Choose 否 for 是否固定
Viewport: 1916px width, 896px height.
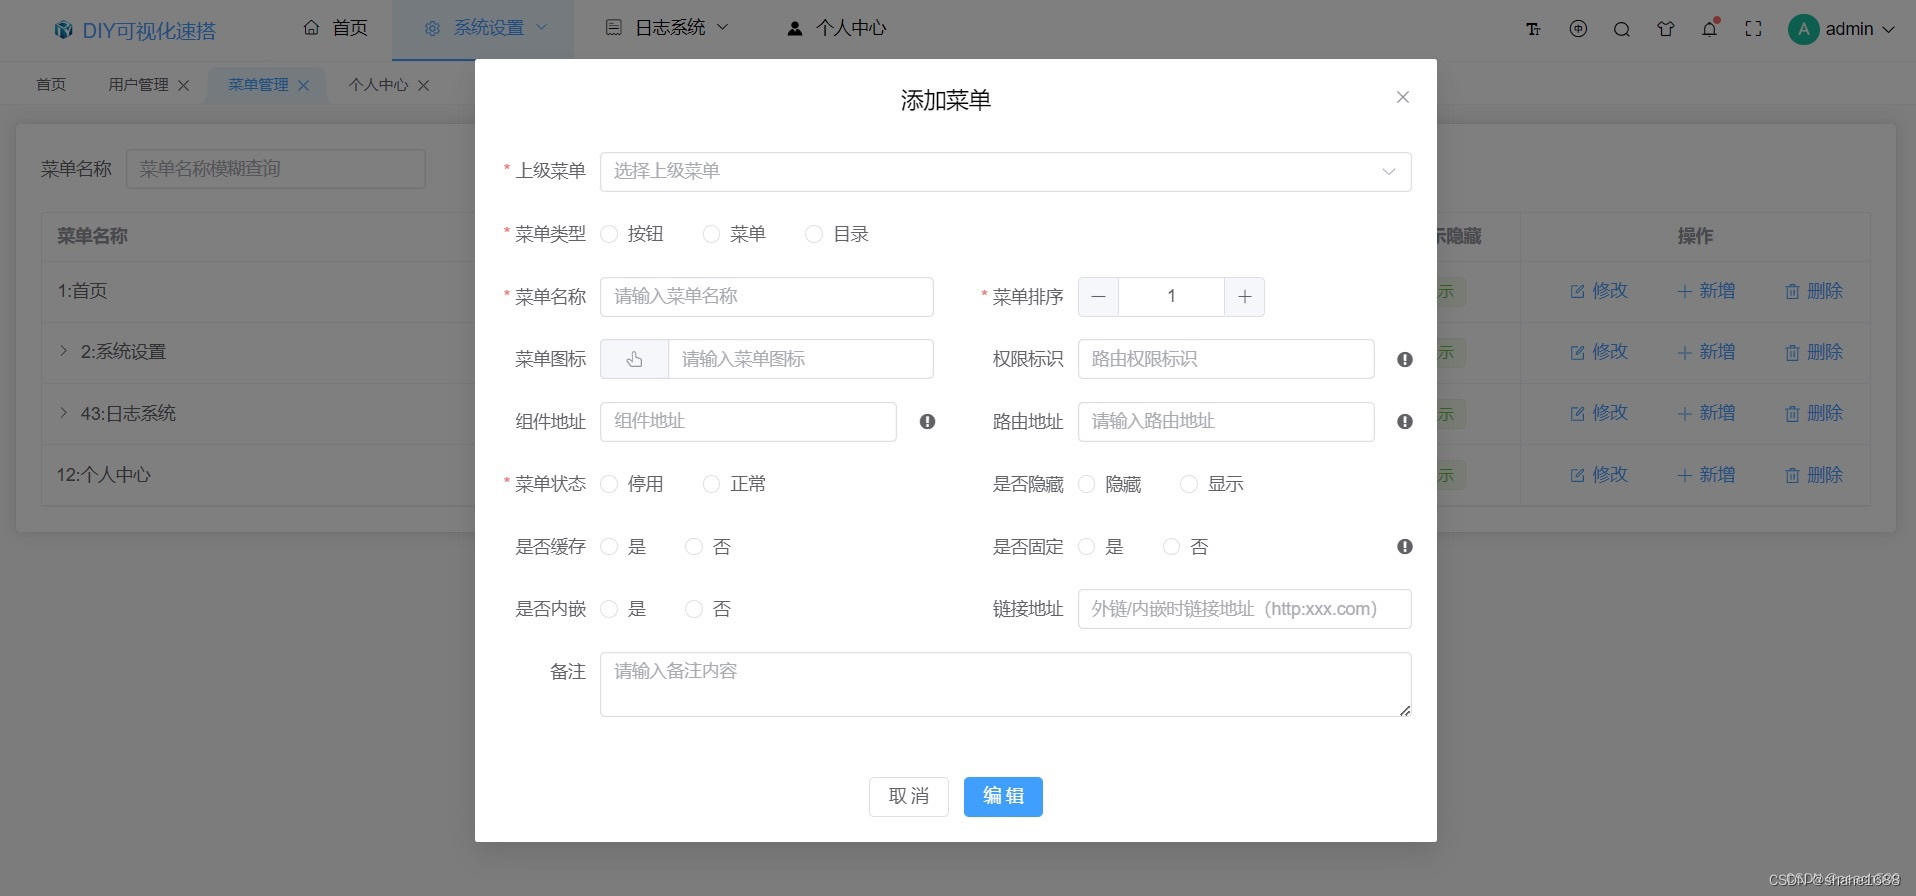click(1172, 547)
